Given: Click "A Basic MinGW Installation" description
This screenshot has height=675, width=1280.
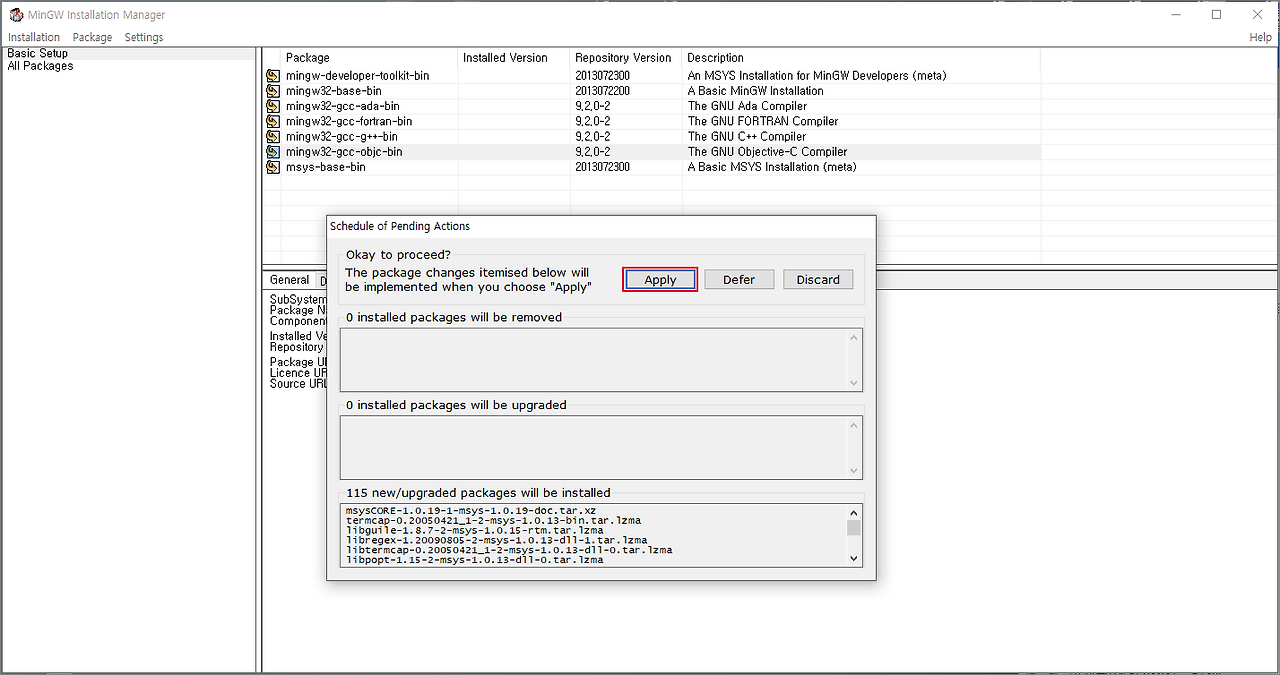Looking at the screenshot, I should coord(755,91).
